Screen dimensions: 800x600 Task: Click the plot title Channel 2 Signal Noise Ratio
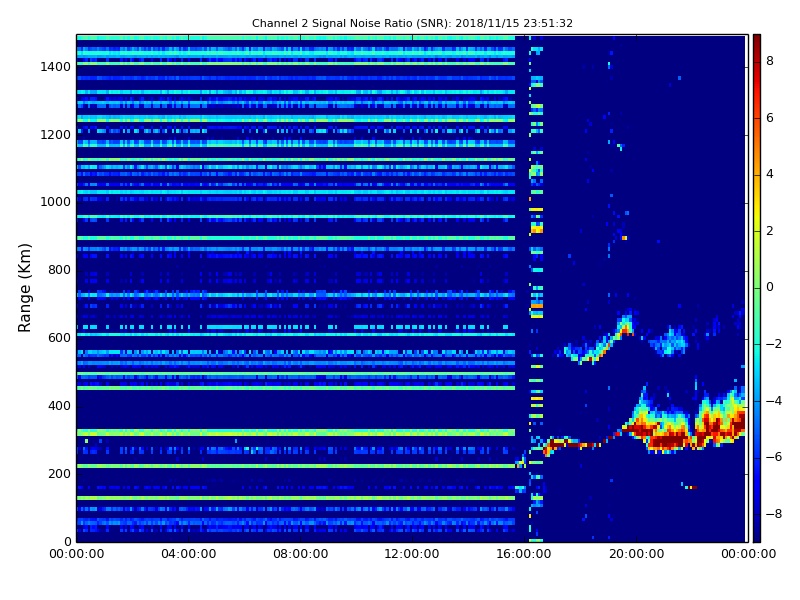pyautogui.click(x=412, y=23)
